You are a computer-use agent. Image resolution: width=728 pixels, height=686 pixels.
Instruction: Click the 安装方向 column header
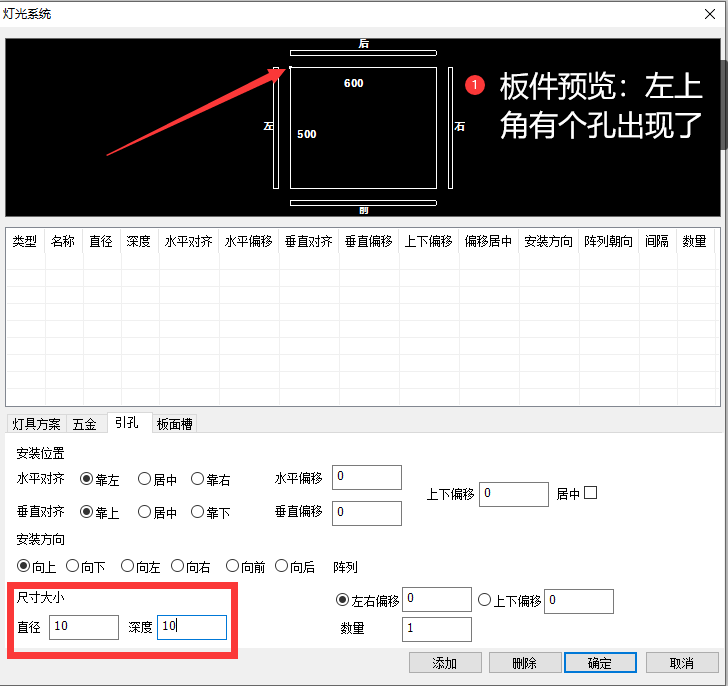coord(548,241)
